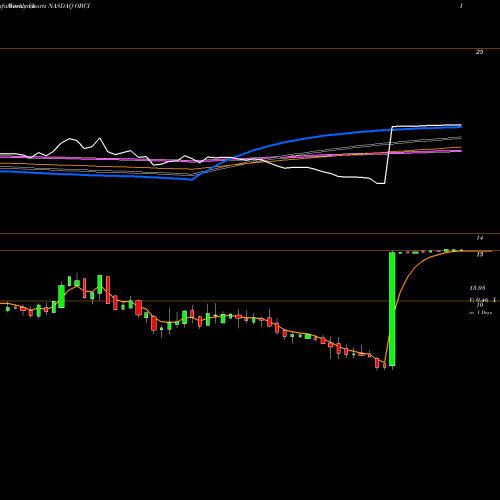Select the 'in 1 Days' label

click(x=480, y=313)
